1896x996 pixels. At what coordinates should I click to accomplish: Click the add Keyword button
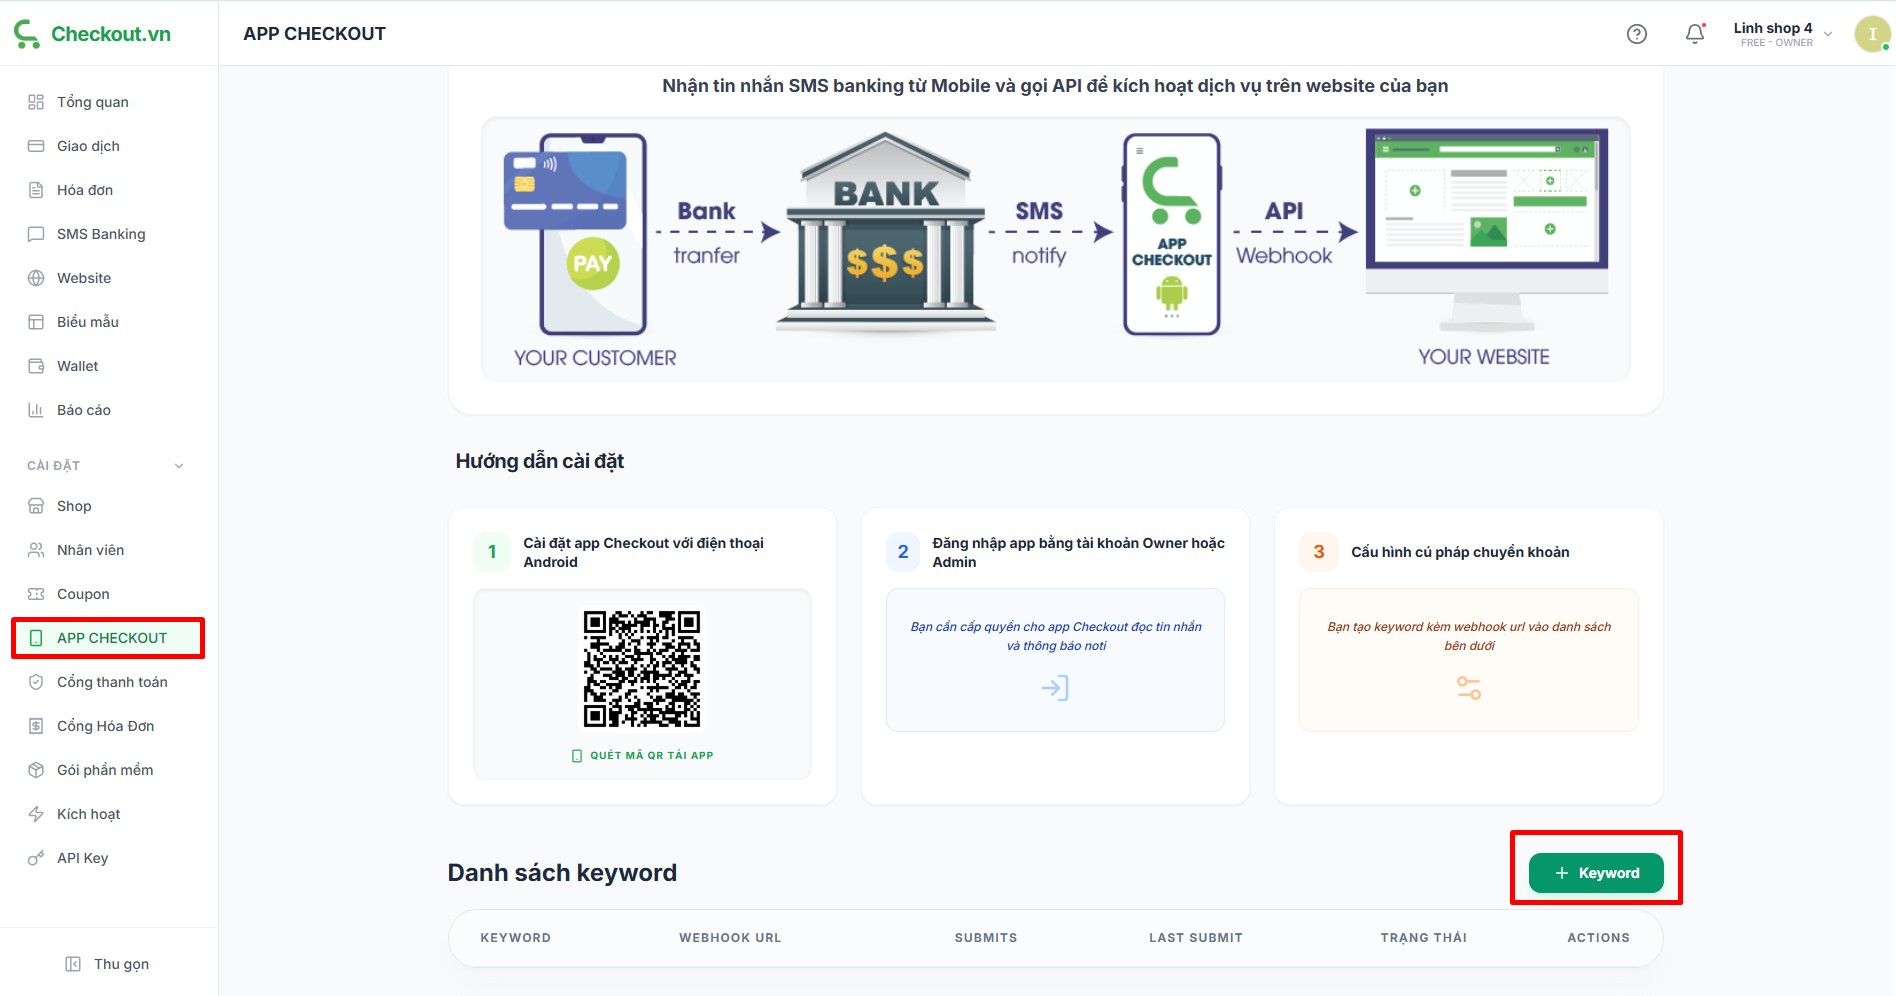point(1596,873)
